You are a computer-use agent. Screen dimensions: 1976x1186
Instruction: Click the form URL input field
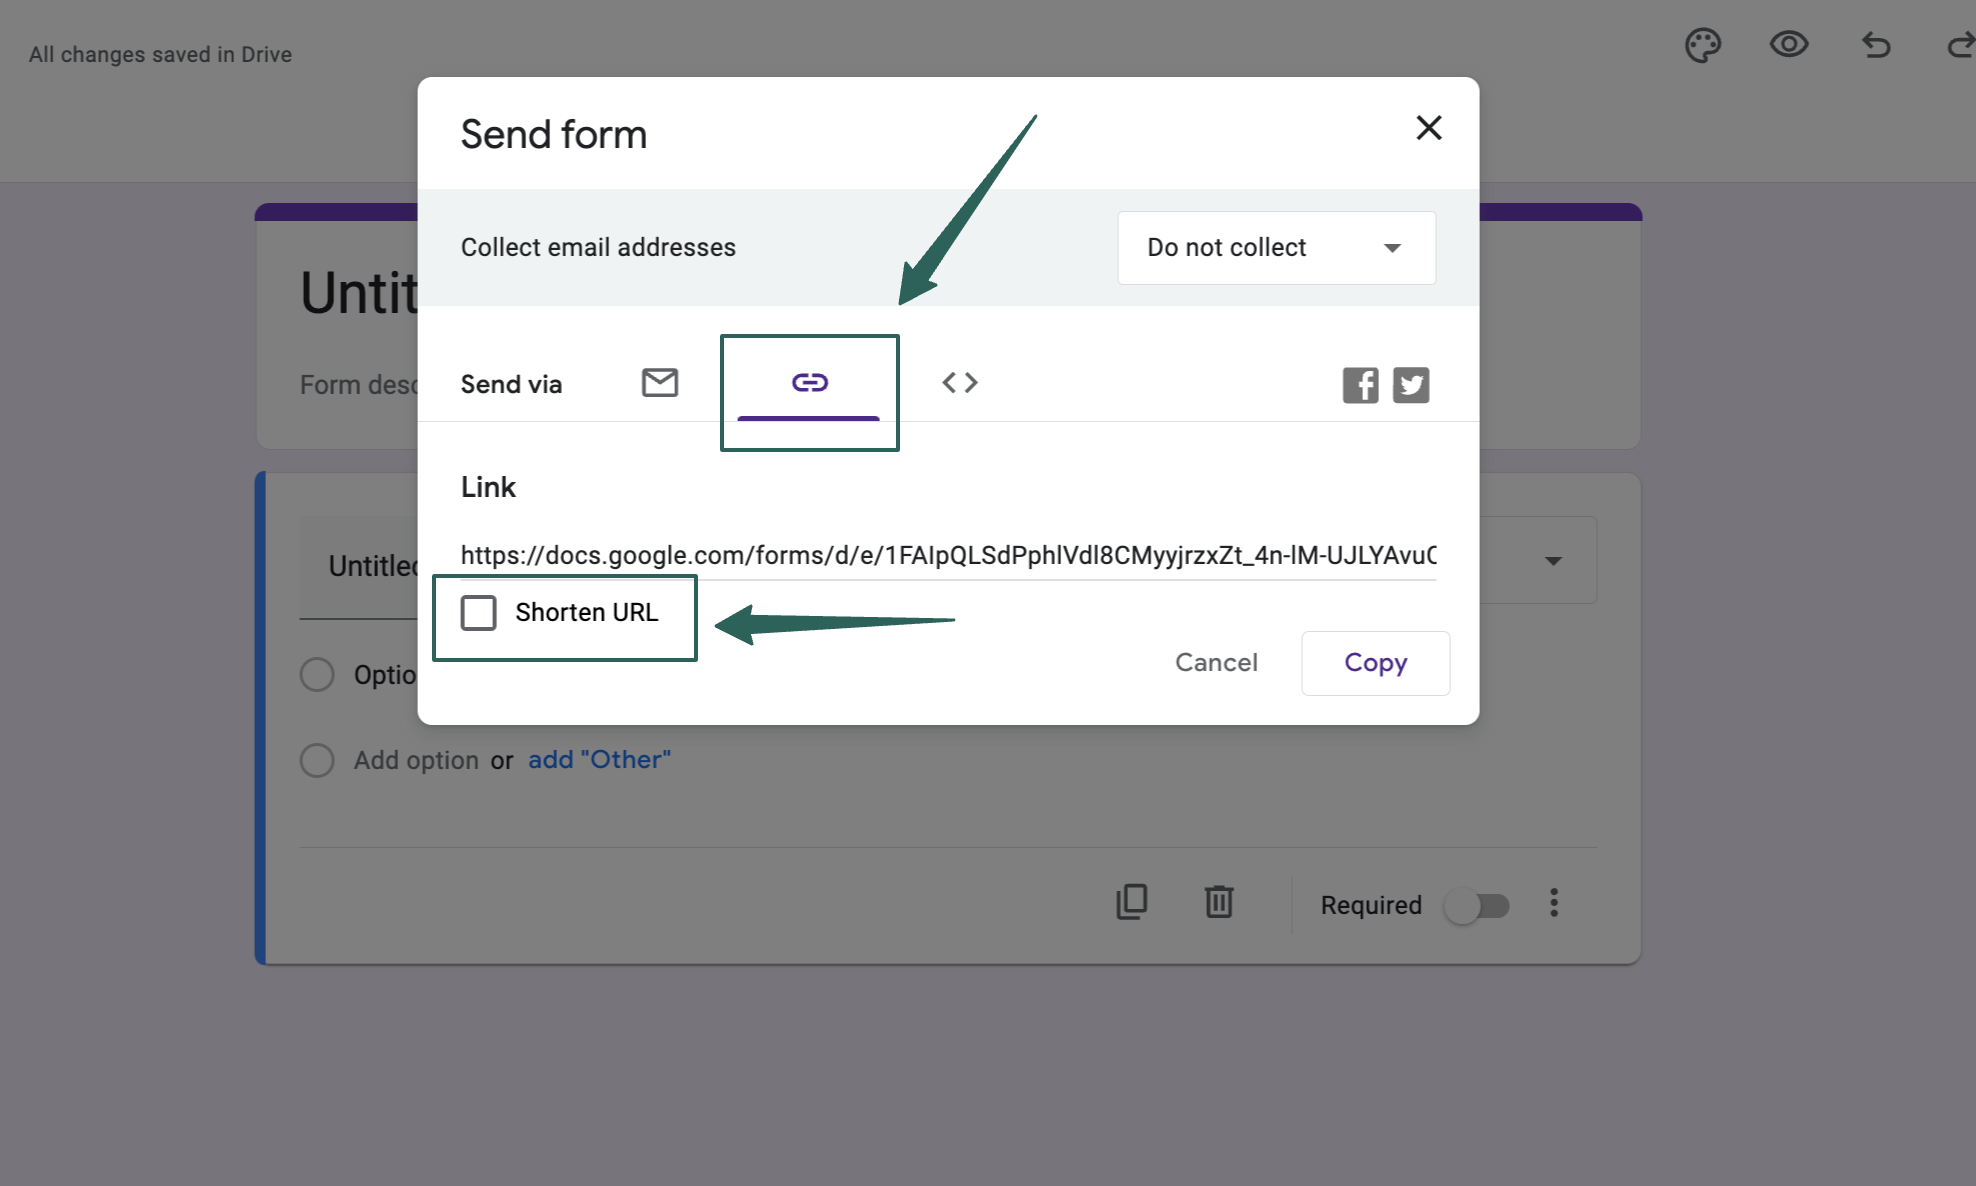coord(948,553)
